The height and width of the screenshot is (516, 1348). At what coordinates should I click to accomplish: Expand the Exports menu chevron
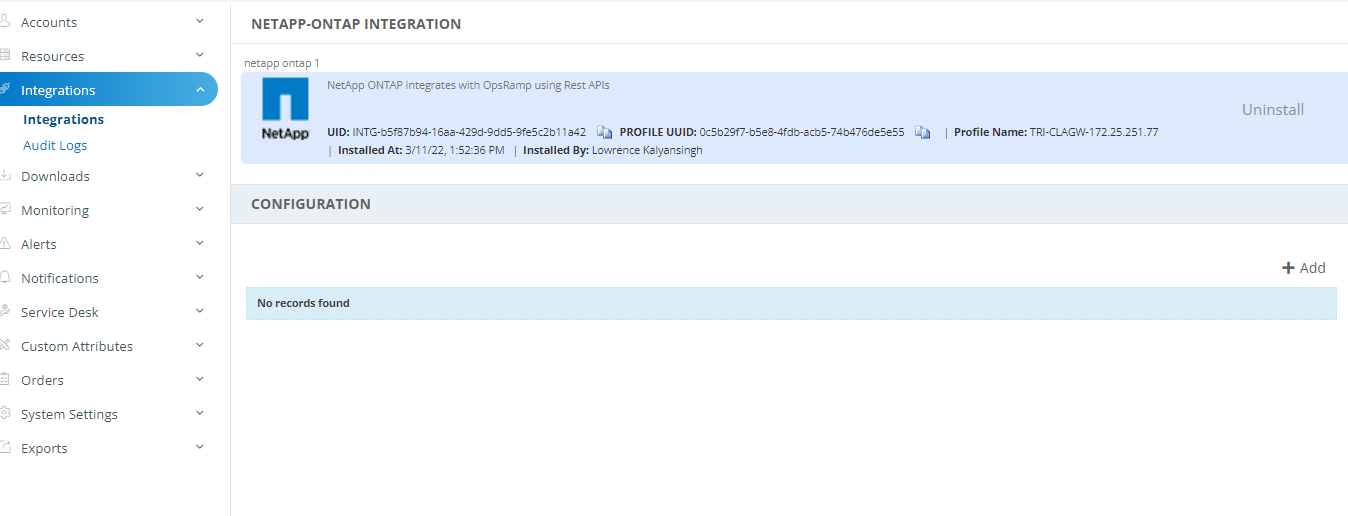tap(200, 447)
